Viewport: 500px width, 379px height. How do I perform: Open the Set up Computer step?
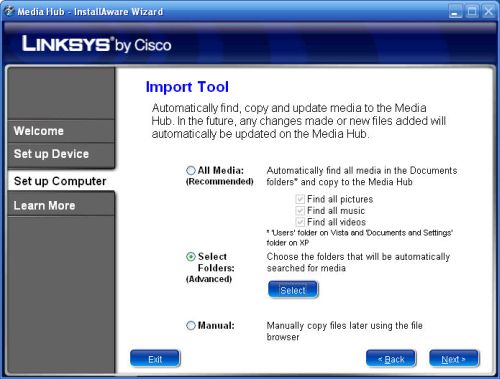tap(61, 181)
